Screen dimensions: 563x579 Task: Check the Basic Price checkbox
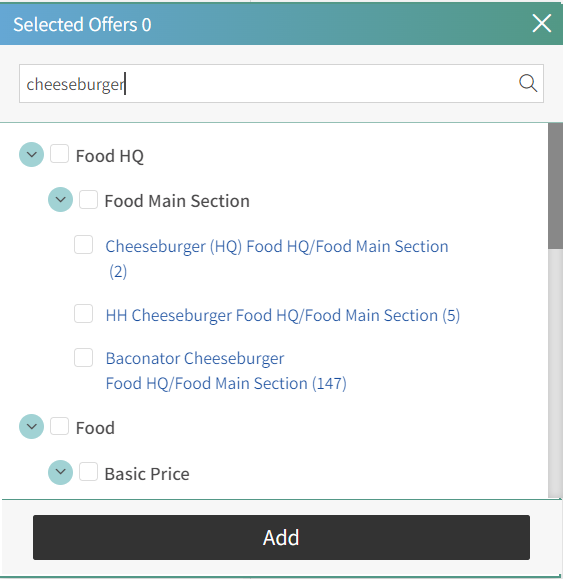89,472
